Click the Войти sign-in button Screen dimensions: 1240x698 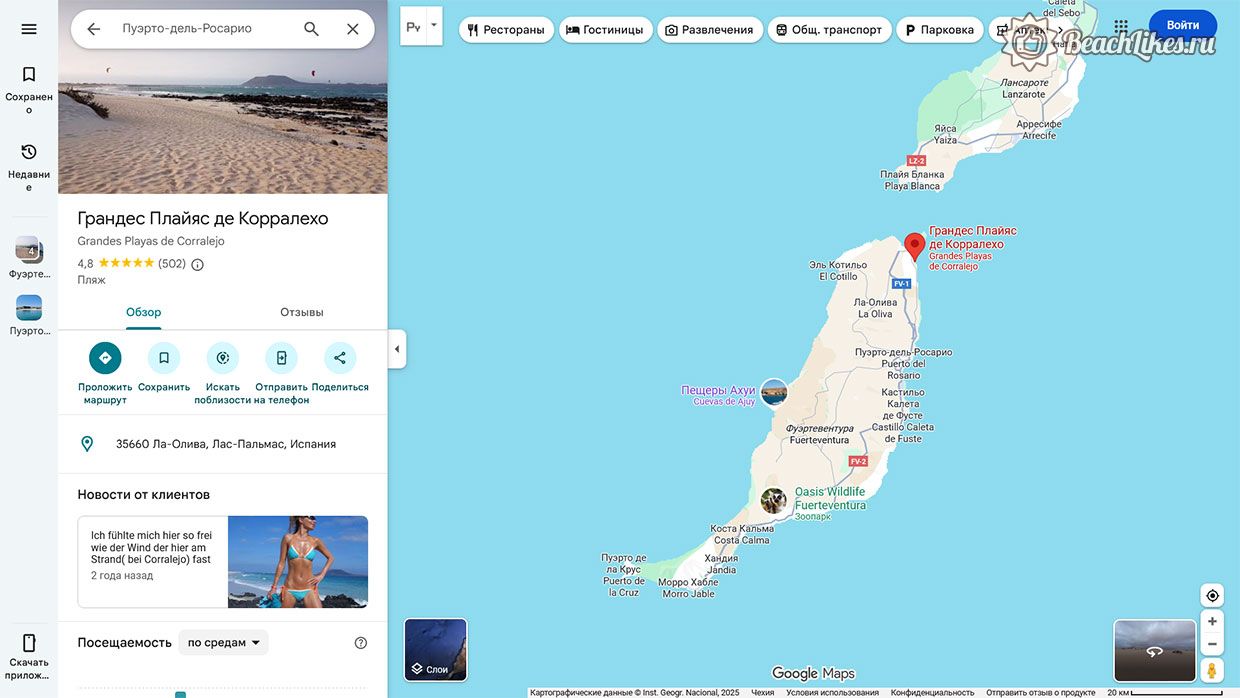pos(1183,25)
